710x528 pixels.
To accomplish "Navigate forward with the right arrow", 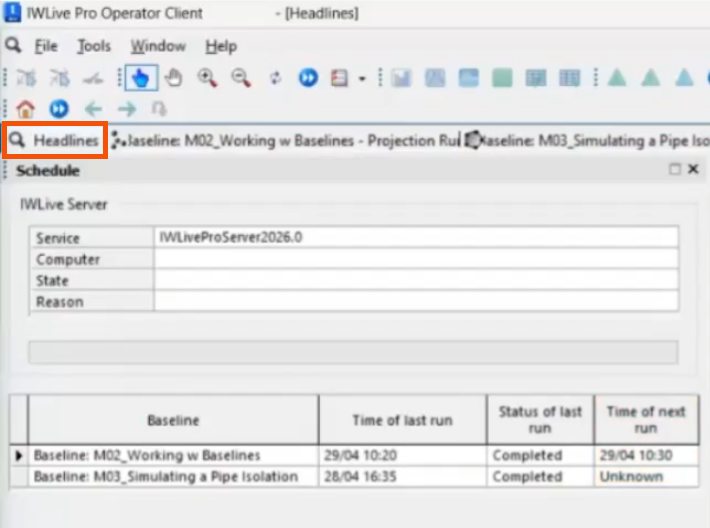I will [x=127, y=109].
